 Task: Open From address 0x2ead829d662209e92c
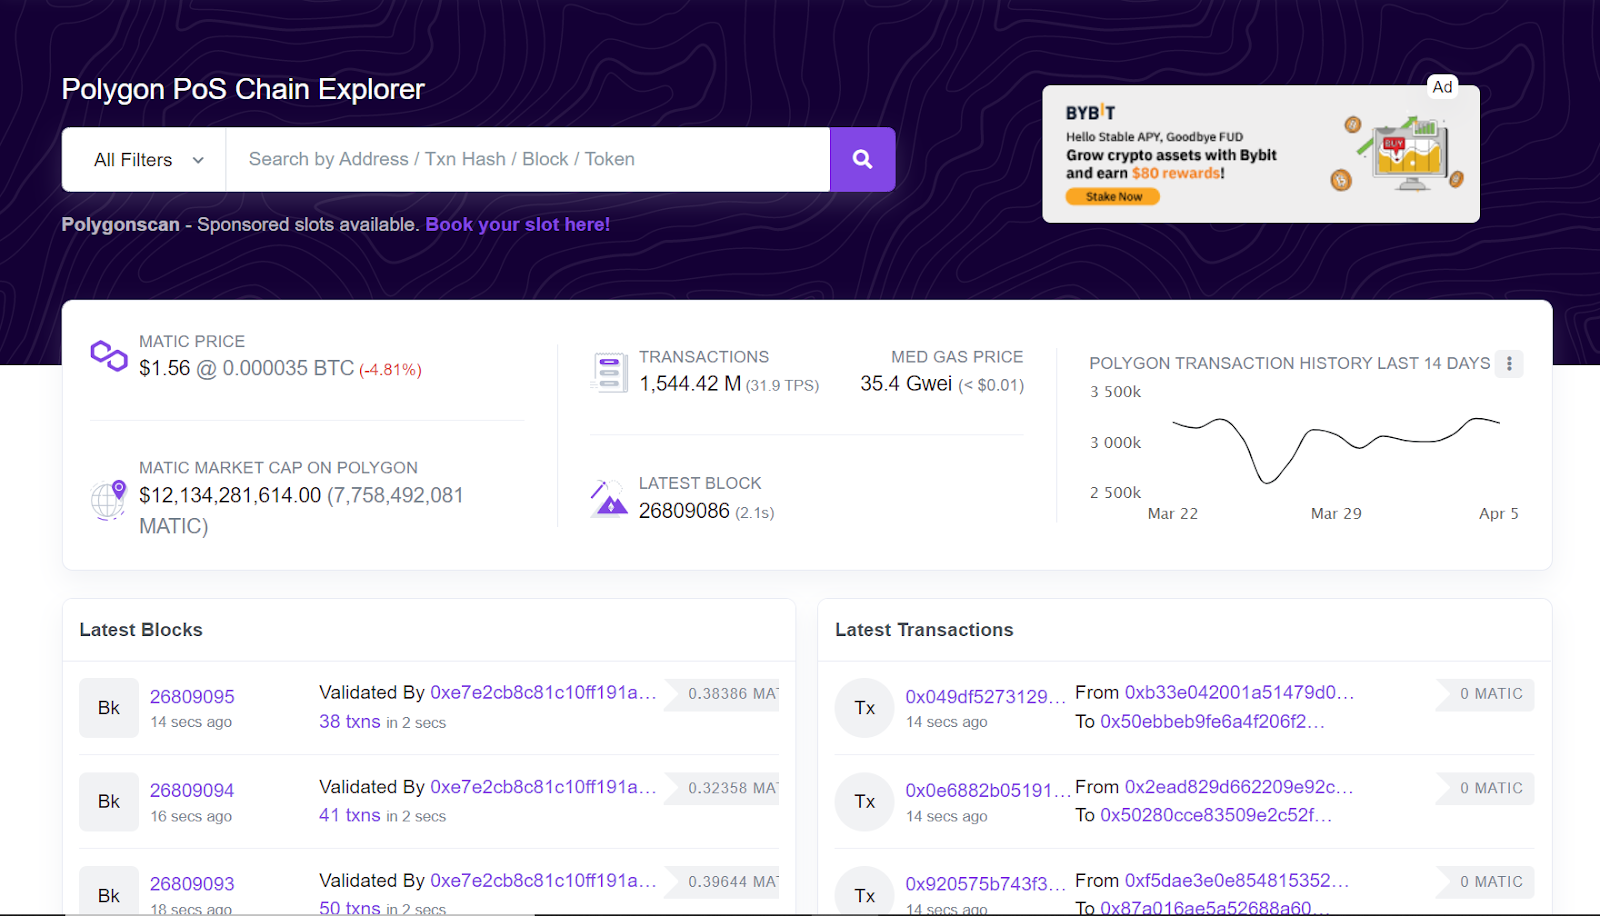1240,787
